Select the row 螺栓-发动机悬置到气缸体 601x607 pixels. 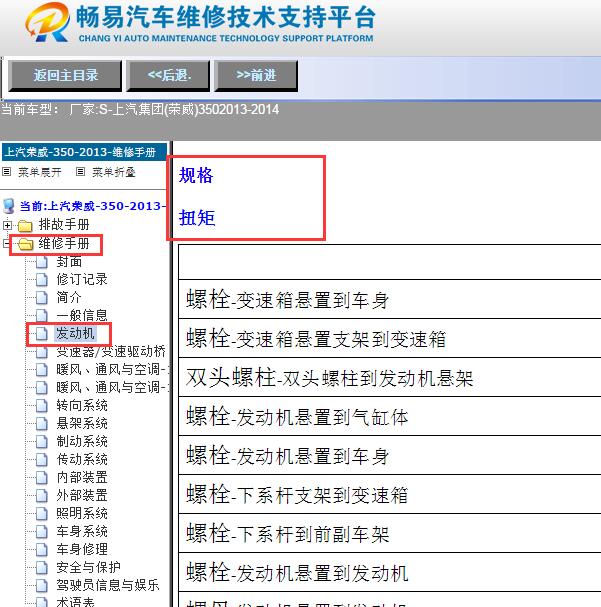390,417
